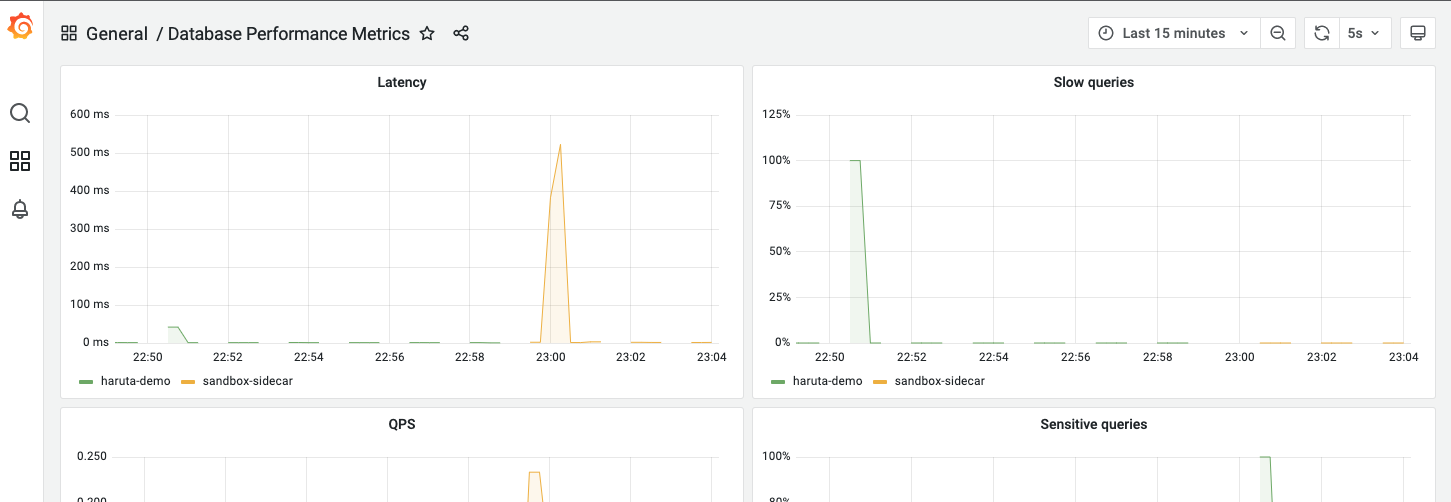Expand the 5s refresh interval dropdown
The image size is (1451, 502).
(x=1364, y=33)
